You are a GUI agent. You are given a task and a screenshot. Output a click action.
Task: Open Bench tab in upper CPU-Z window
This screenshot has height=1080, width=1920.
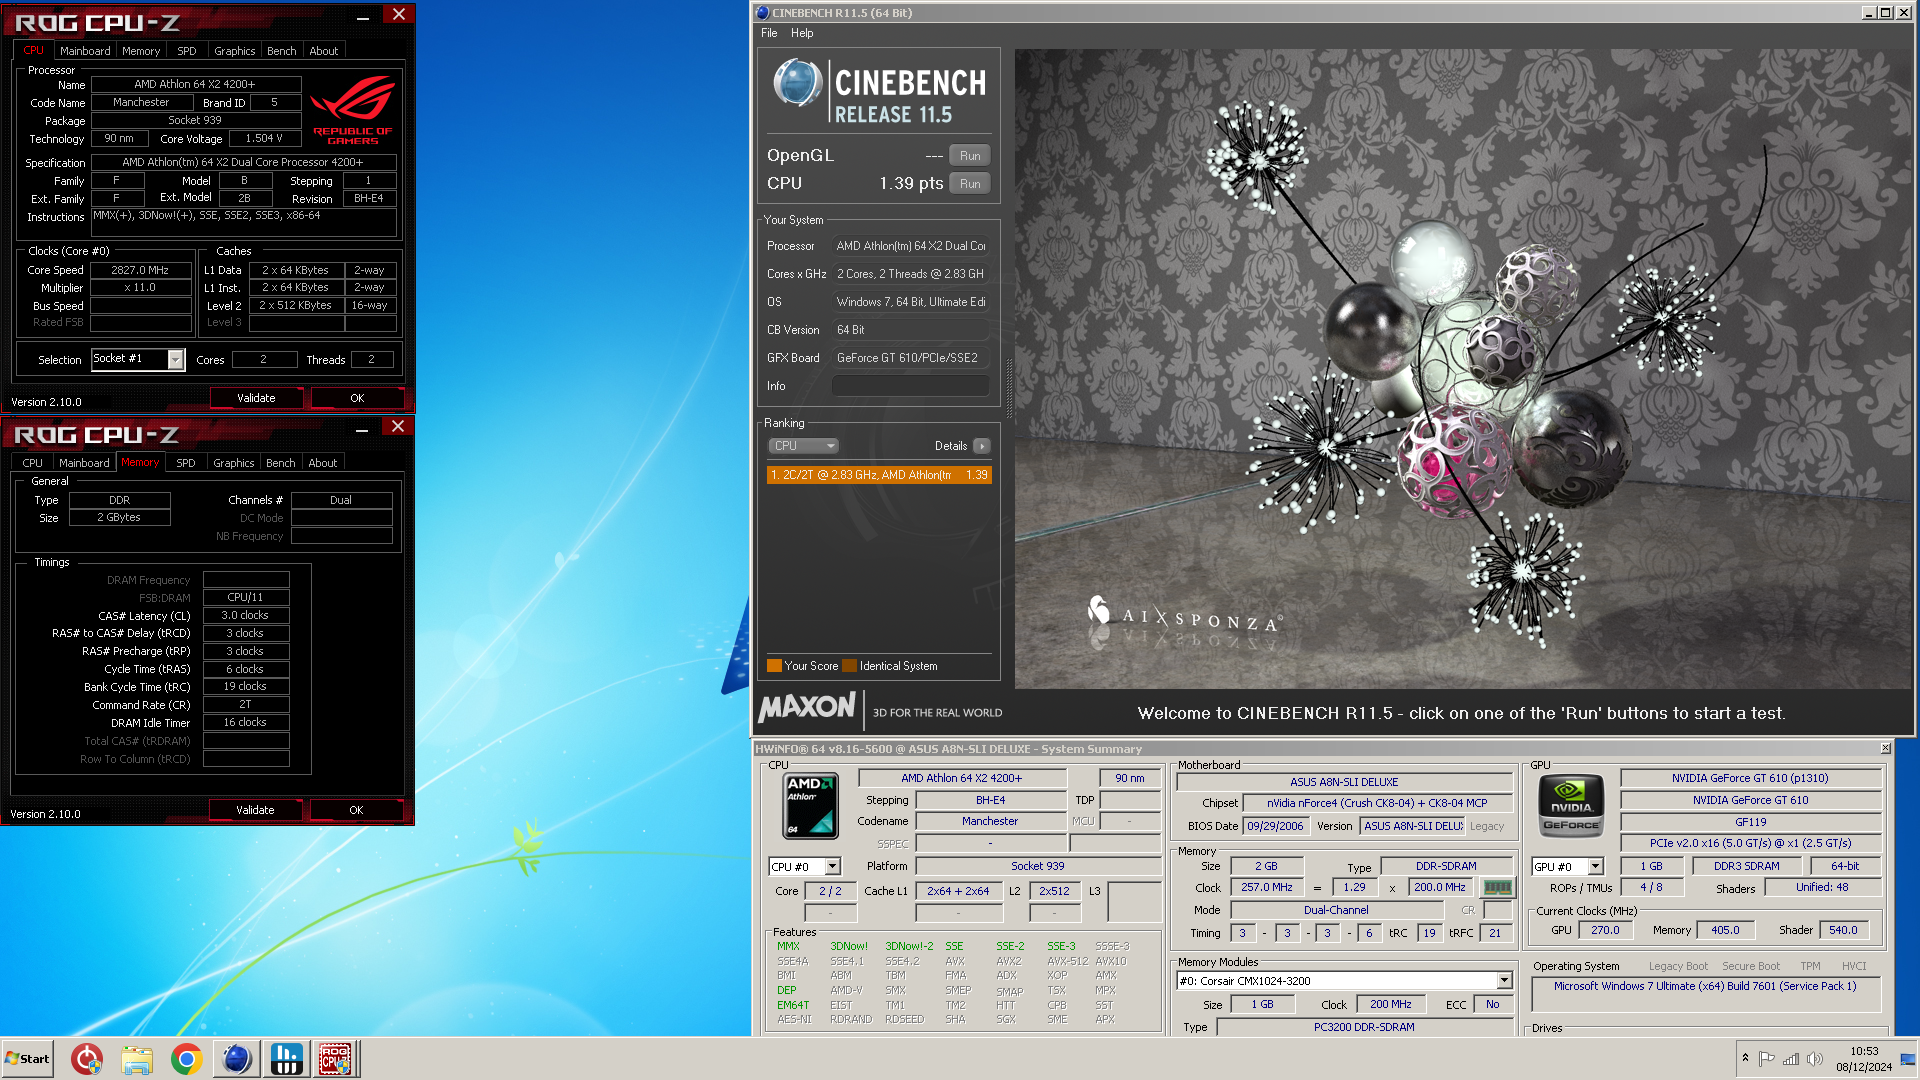pos(282,51)
